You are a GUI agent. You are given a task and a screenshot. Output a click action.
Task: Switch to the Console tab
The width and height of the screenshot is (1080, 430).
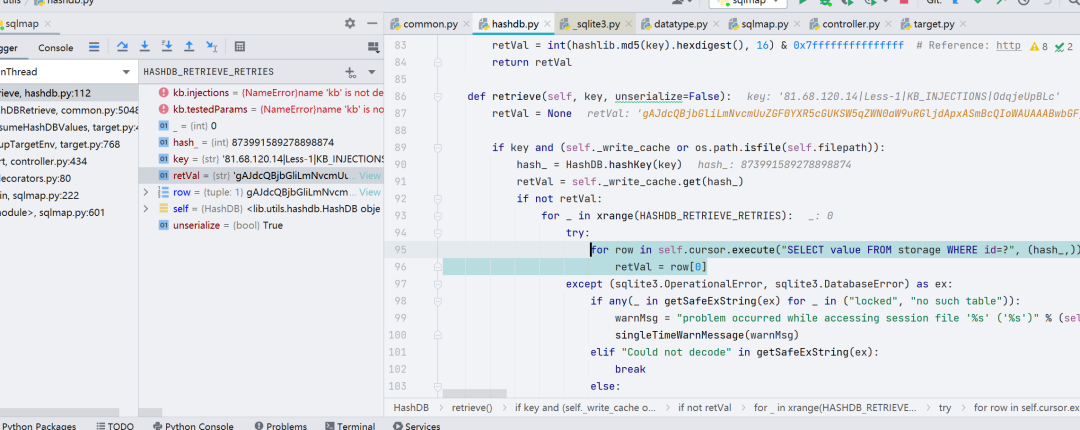pyautogui.click(x=56, y=48)
